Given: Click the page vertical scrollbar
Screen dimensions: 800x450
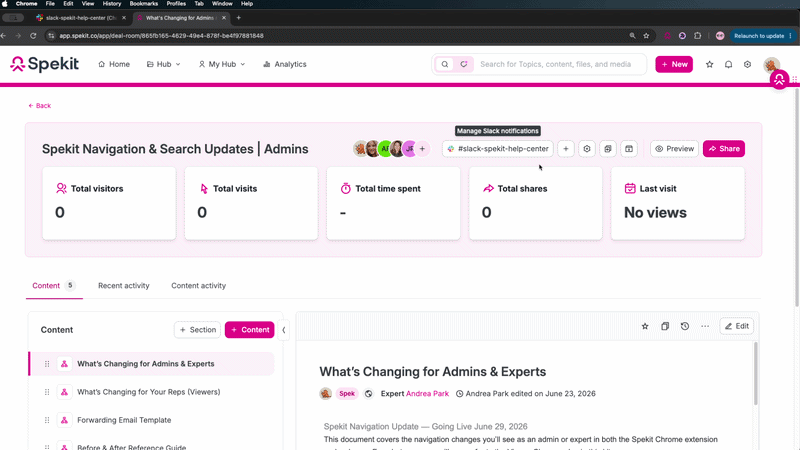Looking at the screenshot, I should pos(796,198).
